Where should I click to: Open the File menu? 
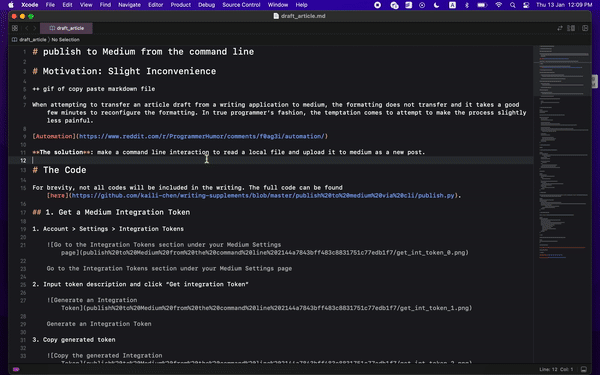point(50,5)
